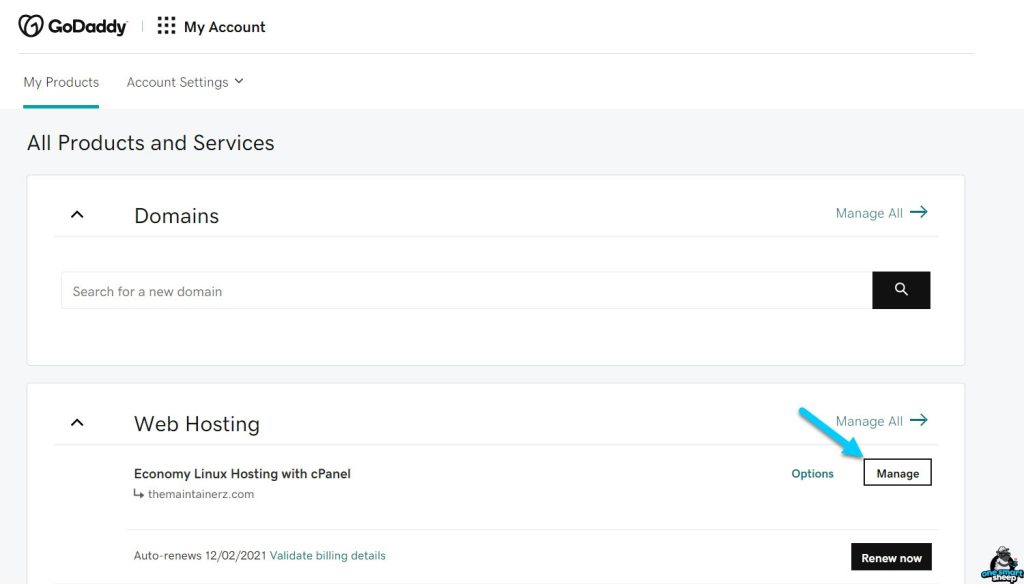Viewport: 1024px width, 584px height.
Task: Open Options for the hosting plan
Action: click(x=812, y=474)
